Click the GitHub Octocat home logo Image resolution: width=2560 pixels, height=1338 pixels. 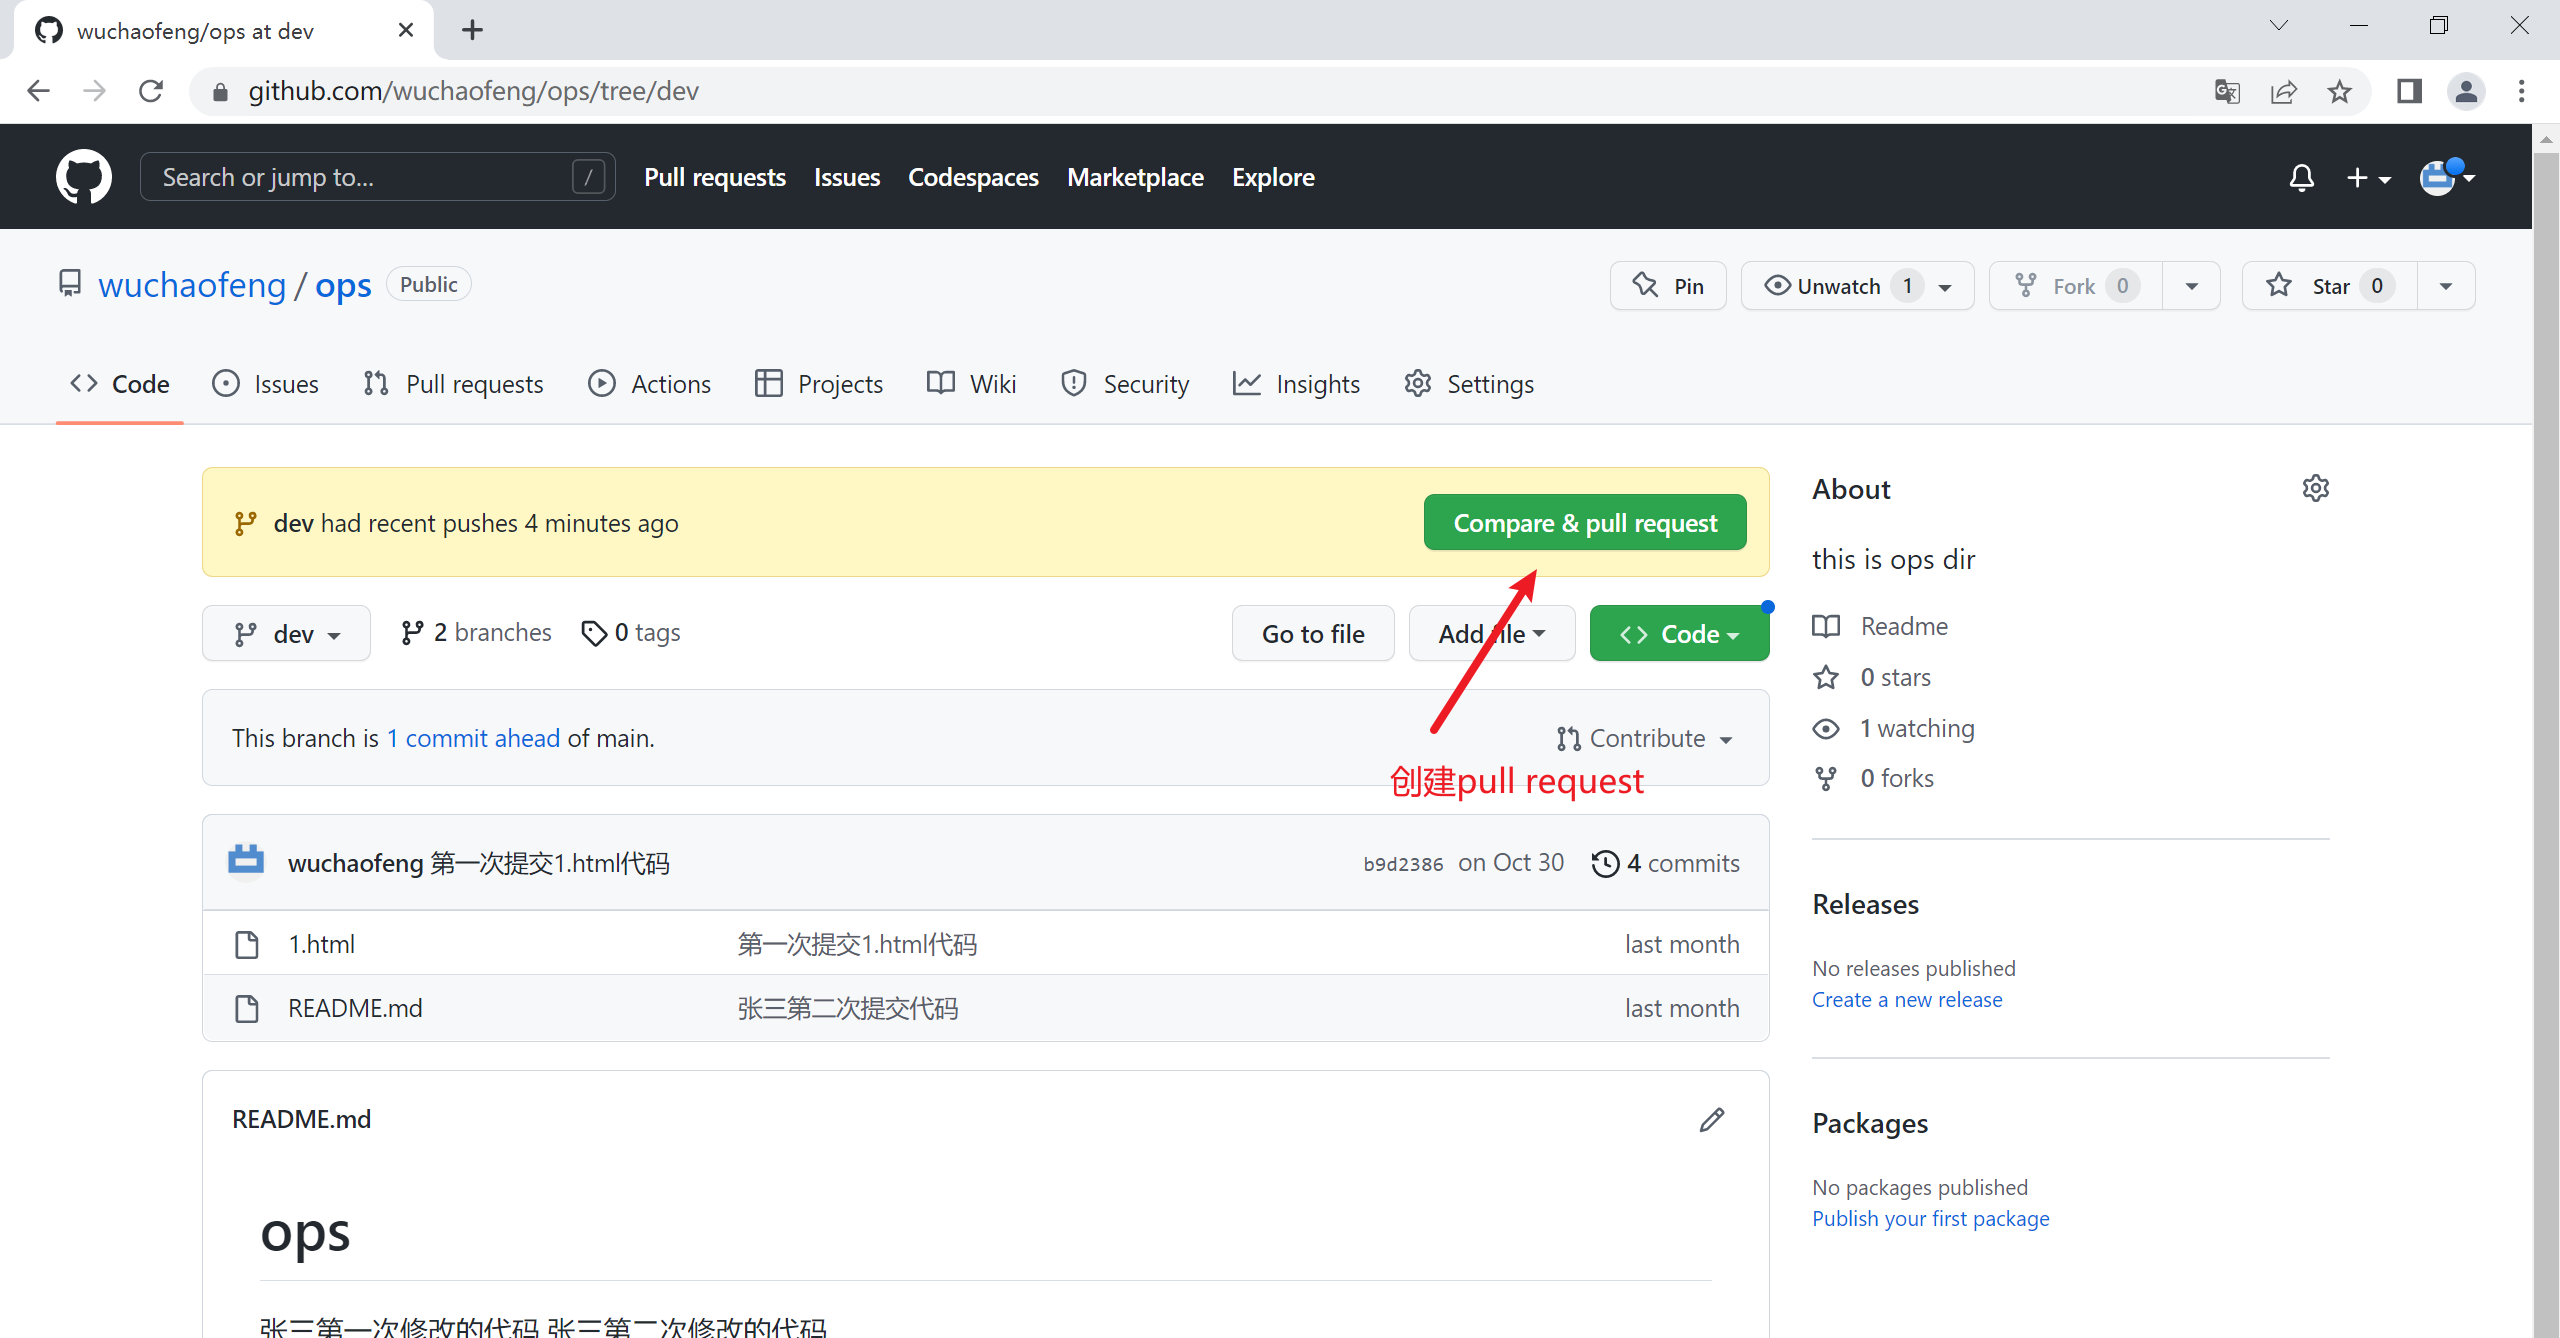(84, 177)
